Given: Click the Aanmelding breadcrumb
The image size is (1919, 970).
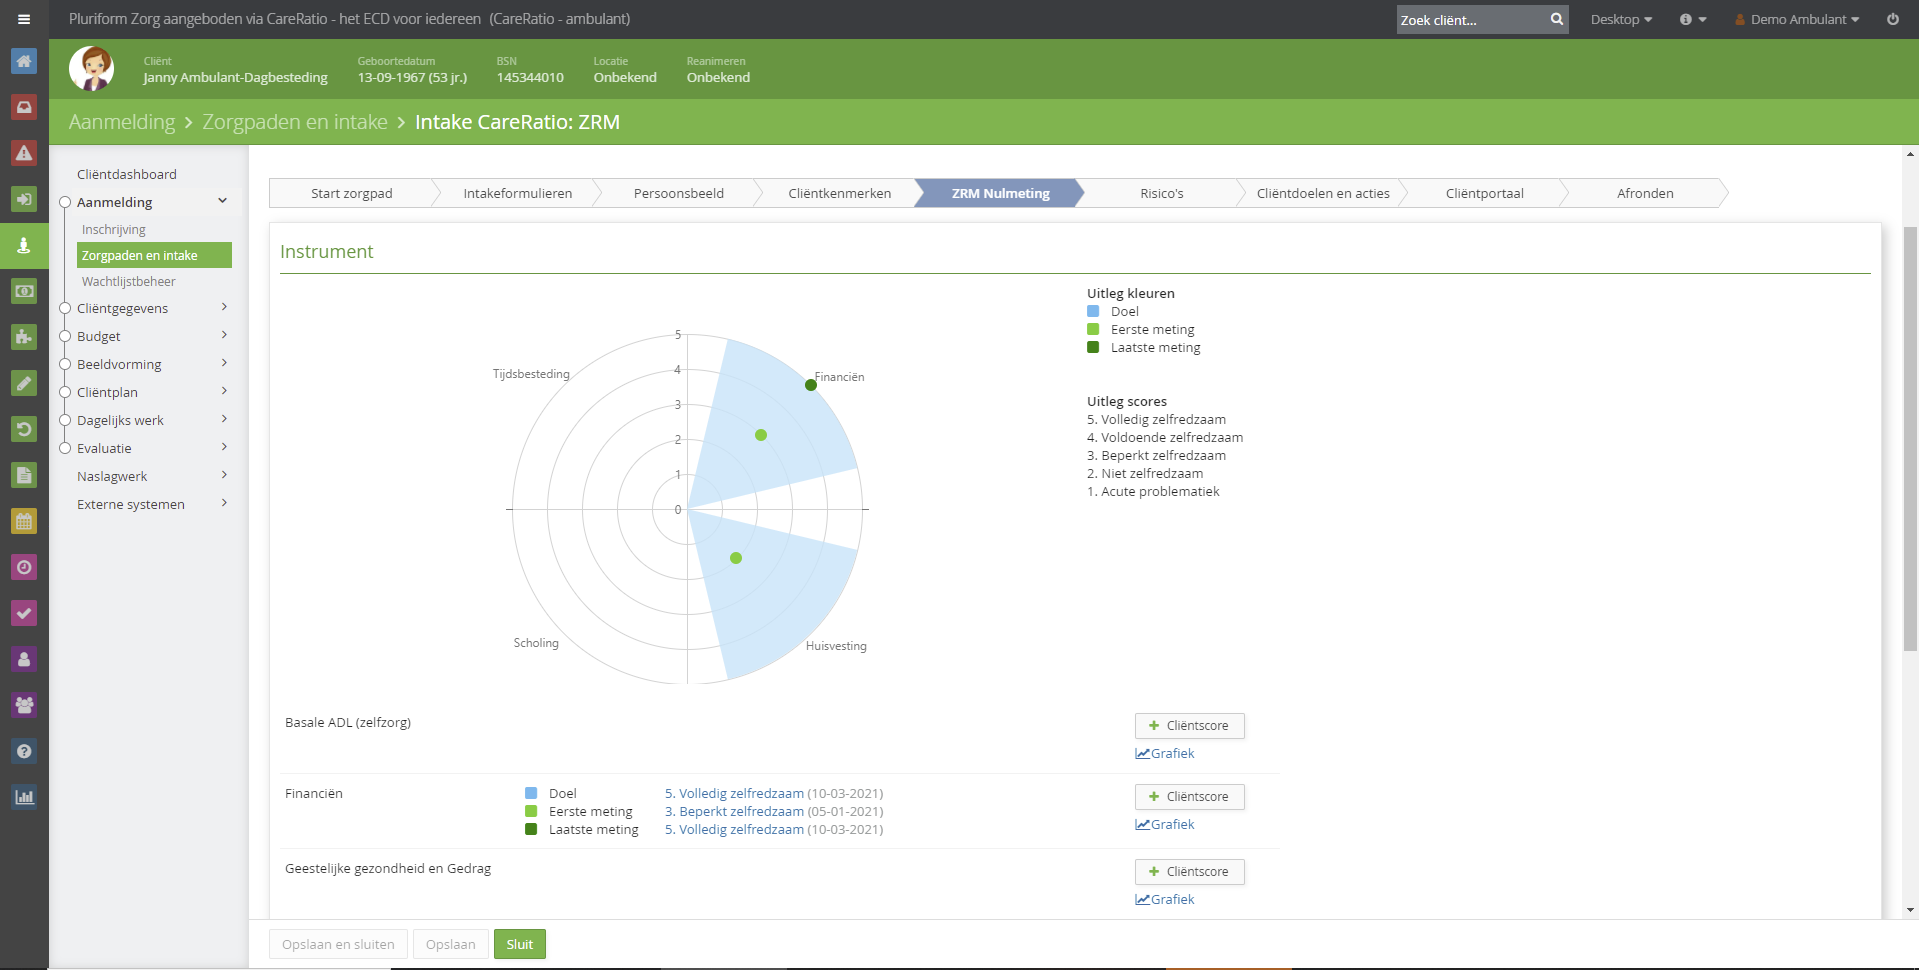Looking at the screenshot, I should click(x=122, y=122).
